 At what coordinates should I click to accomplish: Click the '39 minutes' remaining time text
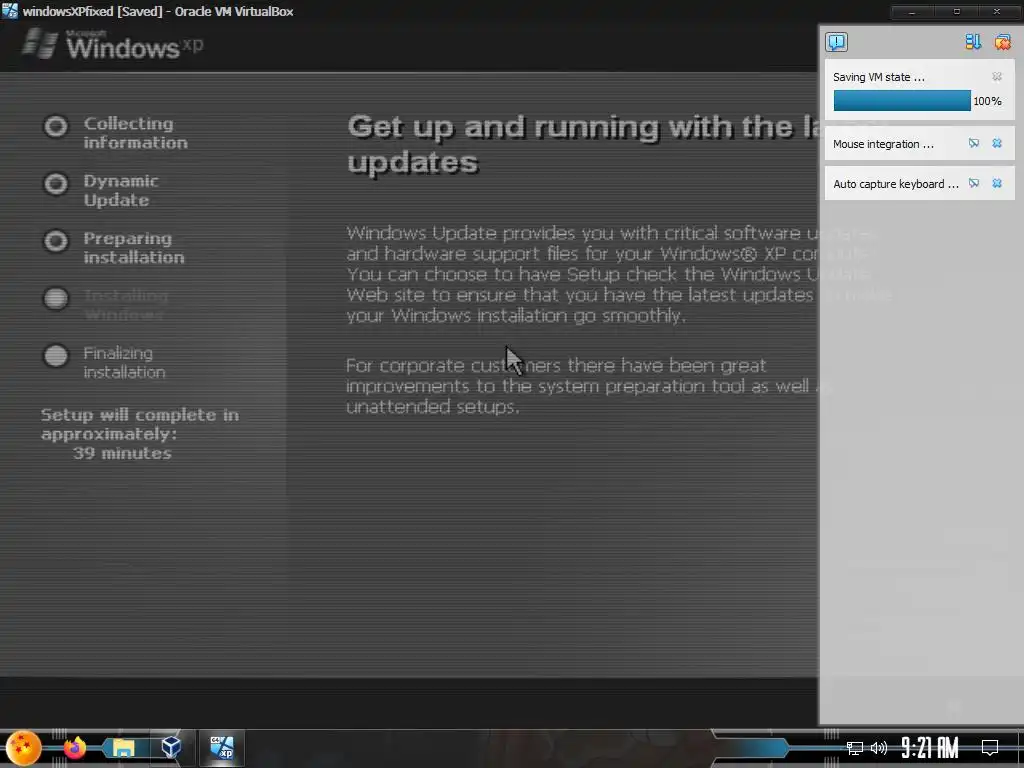[122, 453]
